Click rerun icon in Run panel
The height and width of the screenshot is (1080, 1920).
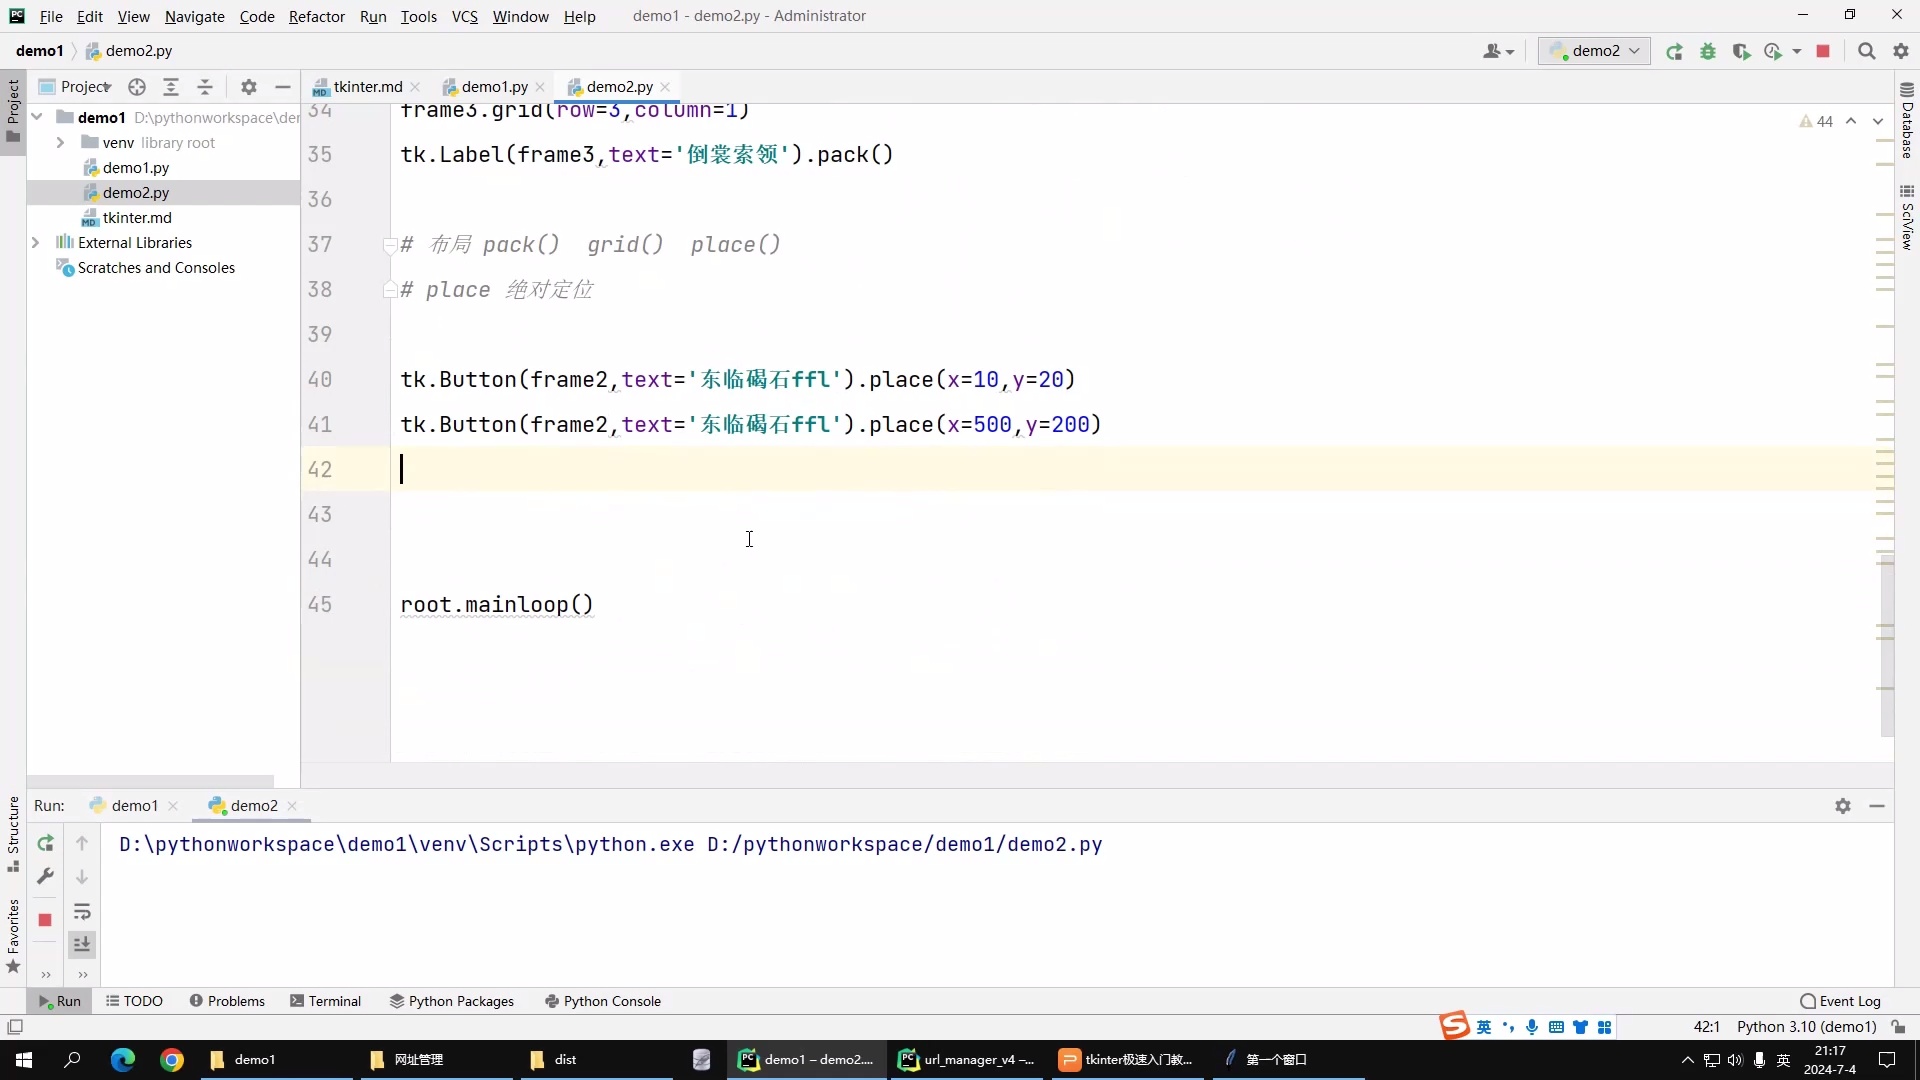point(45,843)
